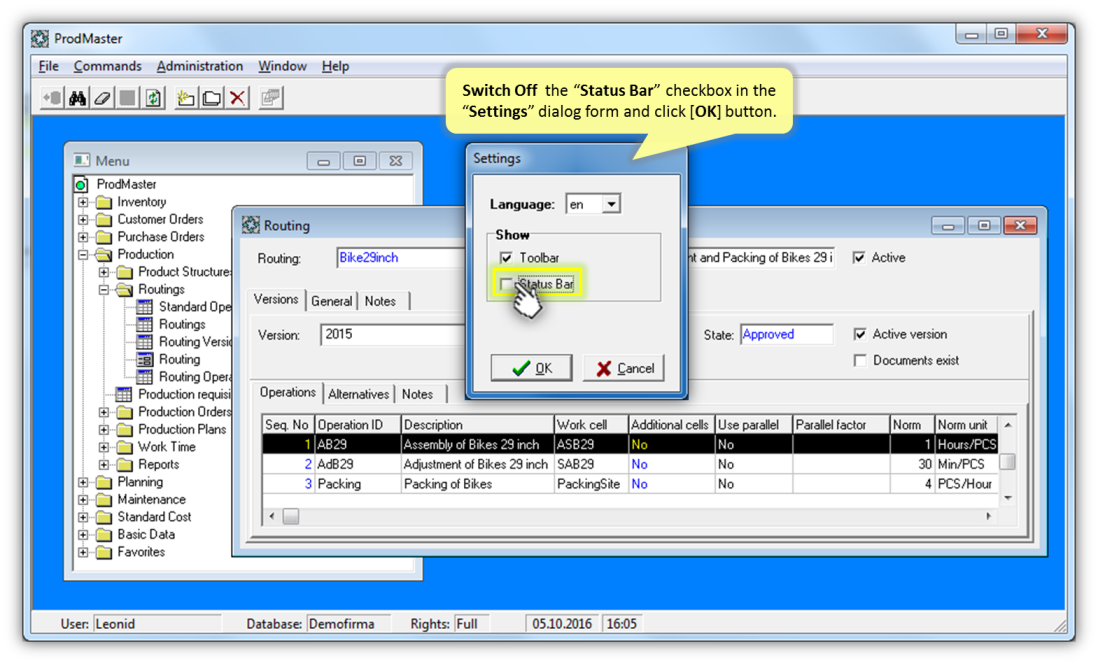Click the Work Time folder icon
This screenshot has width=1098, height=664.
click(125, 447)
